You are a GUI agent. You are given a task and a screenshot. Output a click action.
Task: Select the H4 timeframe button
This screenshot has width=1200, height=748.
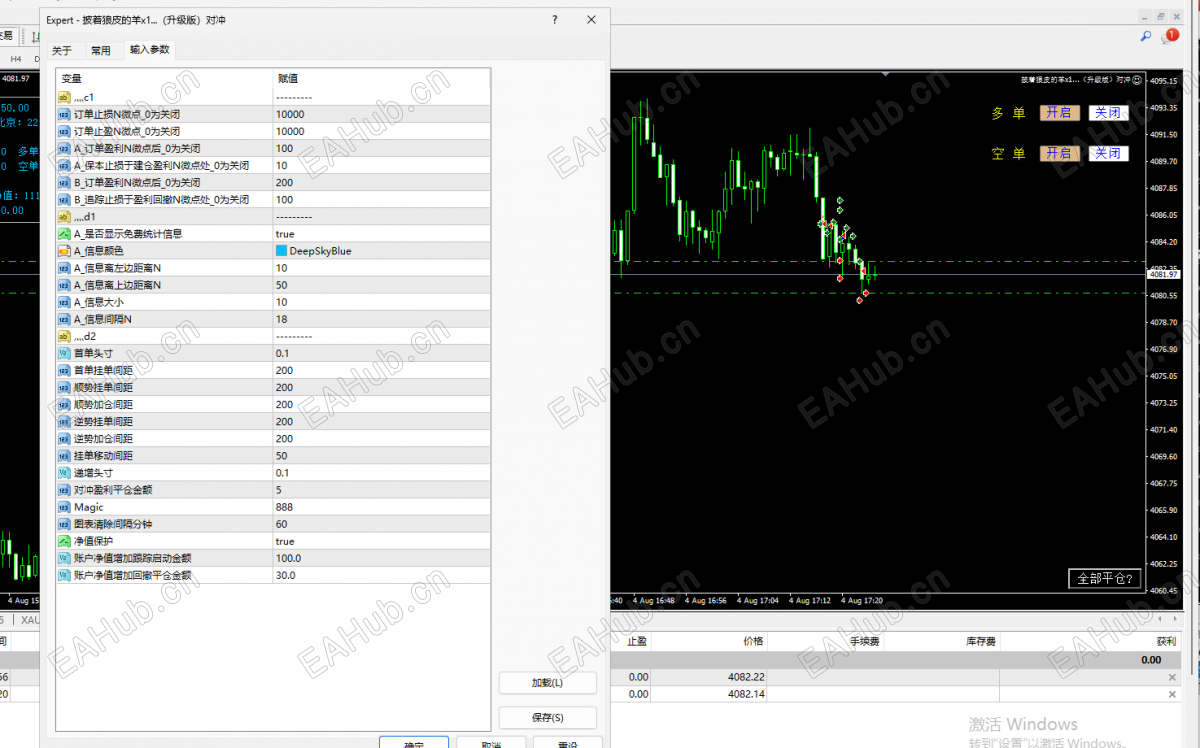point(16,59)
